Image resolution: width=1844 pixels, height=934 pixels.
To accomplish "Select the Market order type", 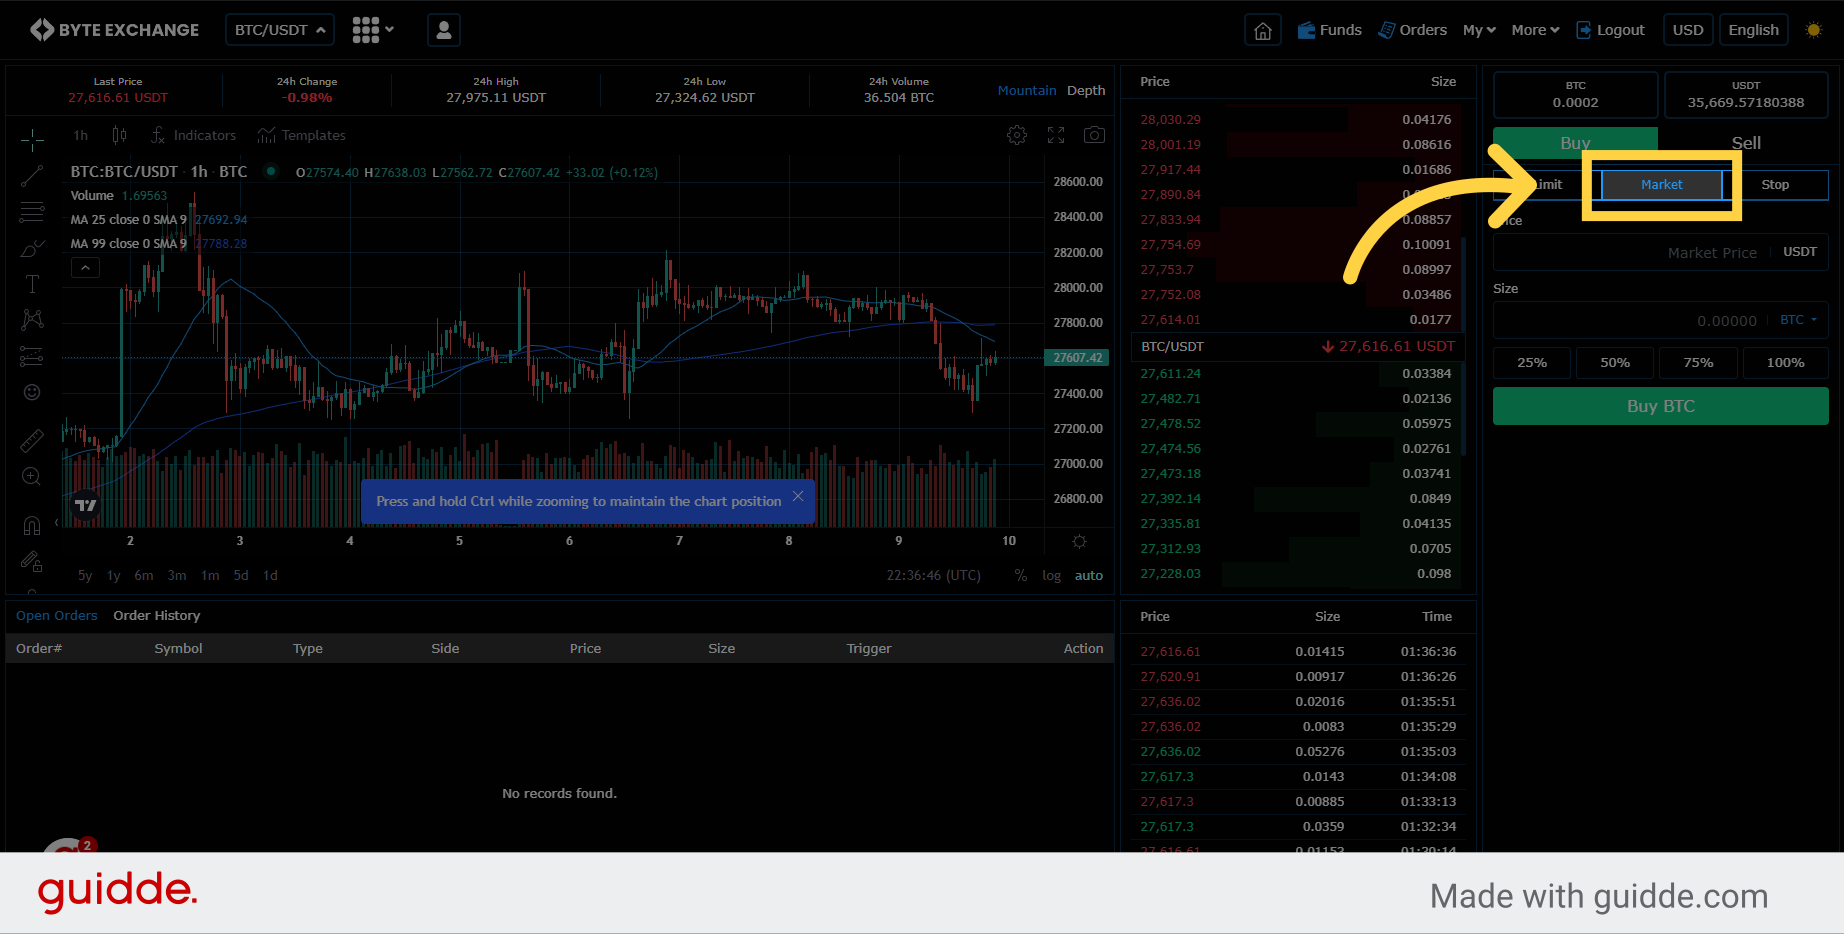I will 1662,184.
